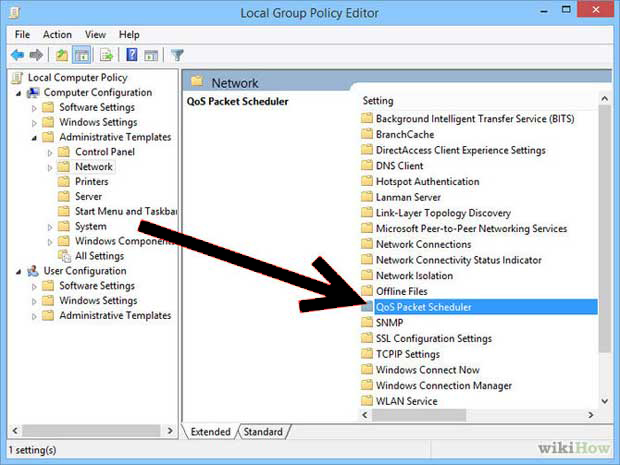Click the Setting column header
This screenshot has width=620, height=465.
click(x=378, y=101)
